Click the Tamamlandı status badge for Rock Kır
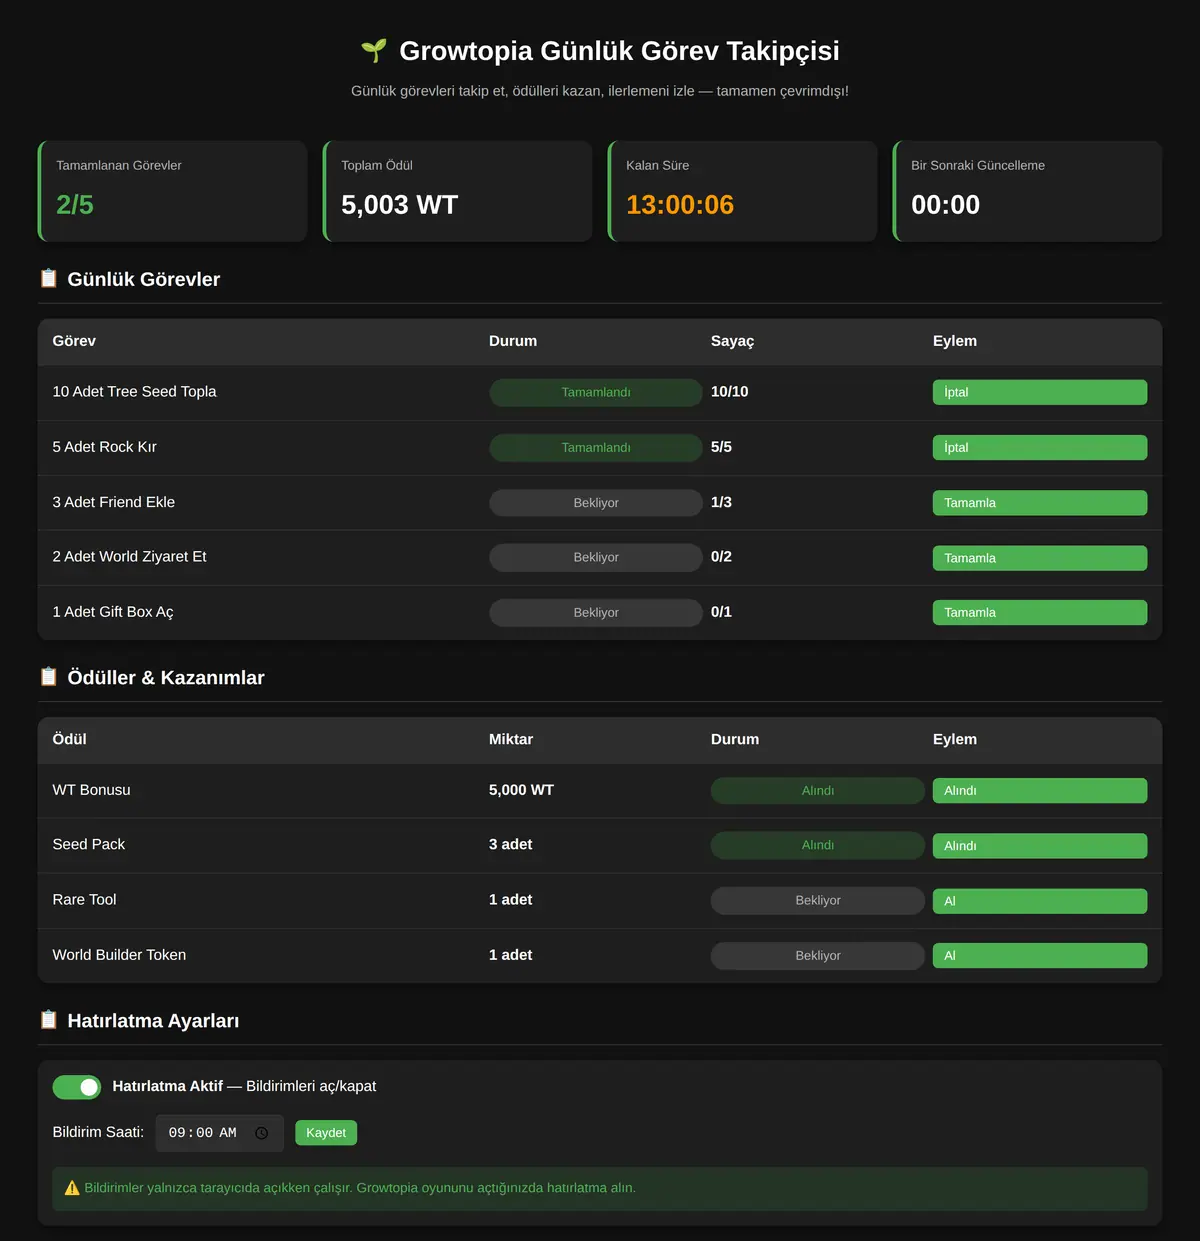The height and width of the screenshot is (1241, 1200). pos(596,447)
